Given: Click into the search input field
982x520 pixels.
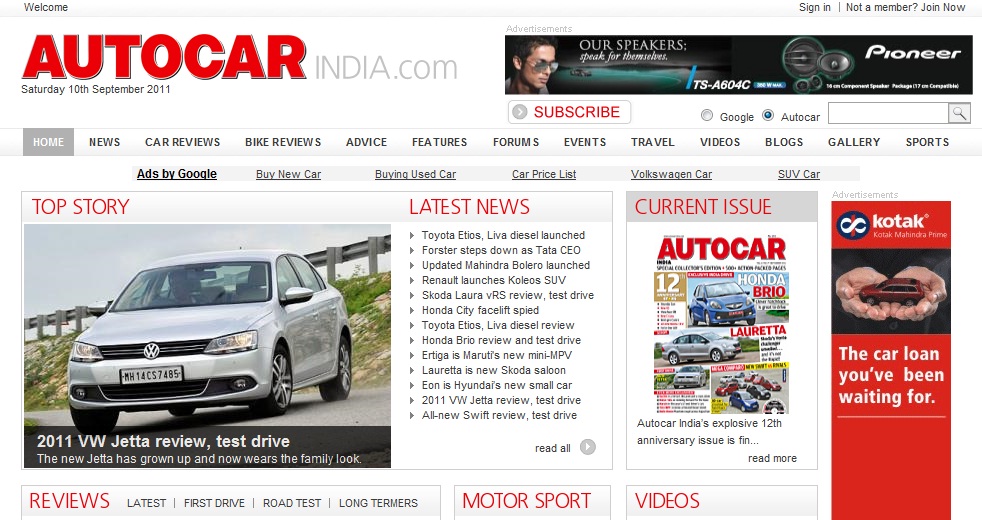Looking at the screenshot, I should point(888,113).
